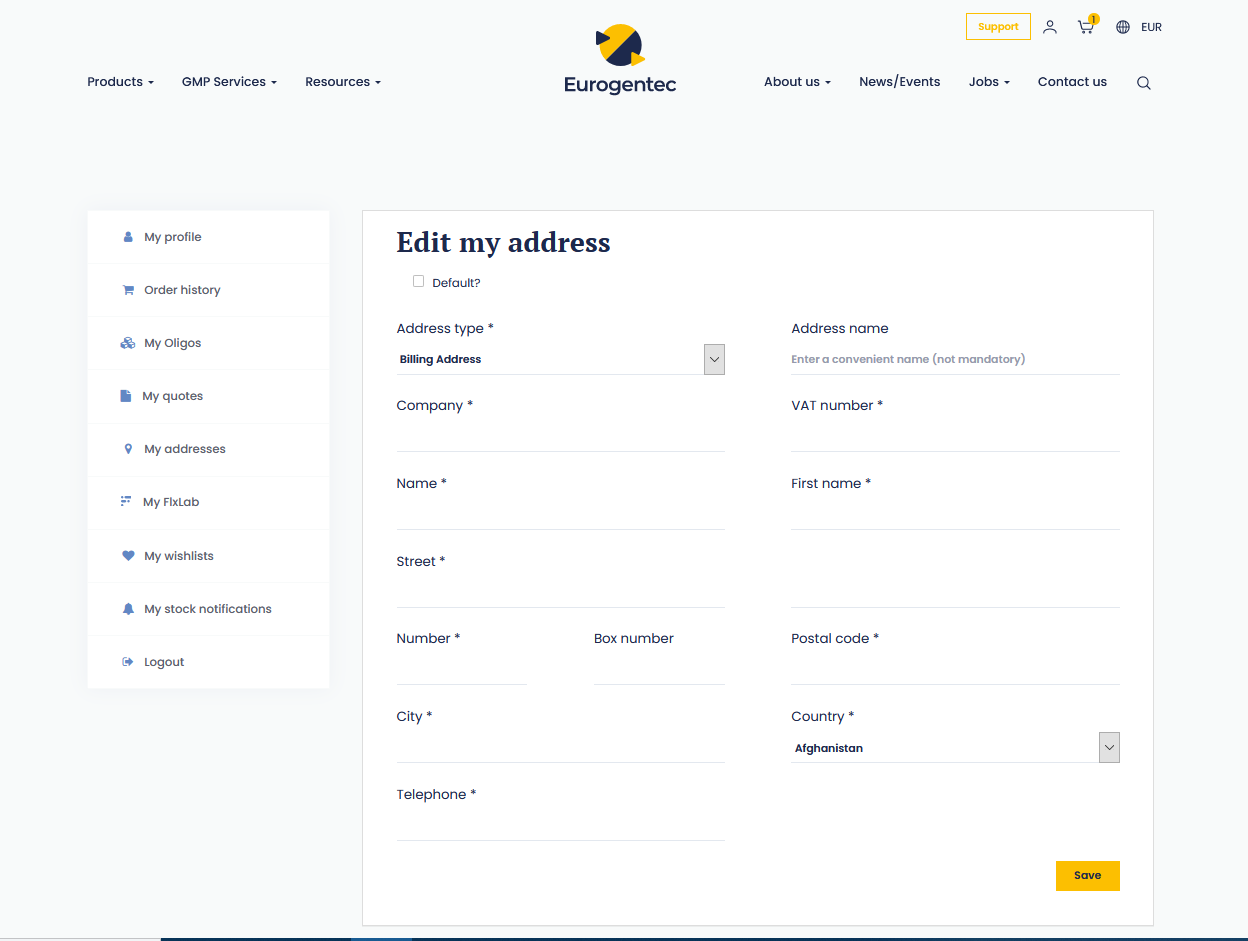Click the heart icon beside My wishlists
The width and height of the screenshot is (1248, 941).
click(128, 556)
